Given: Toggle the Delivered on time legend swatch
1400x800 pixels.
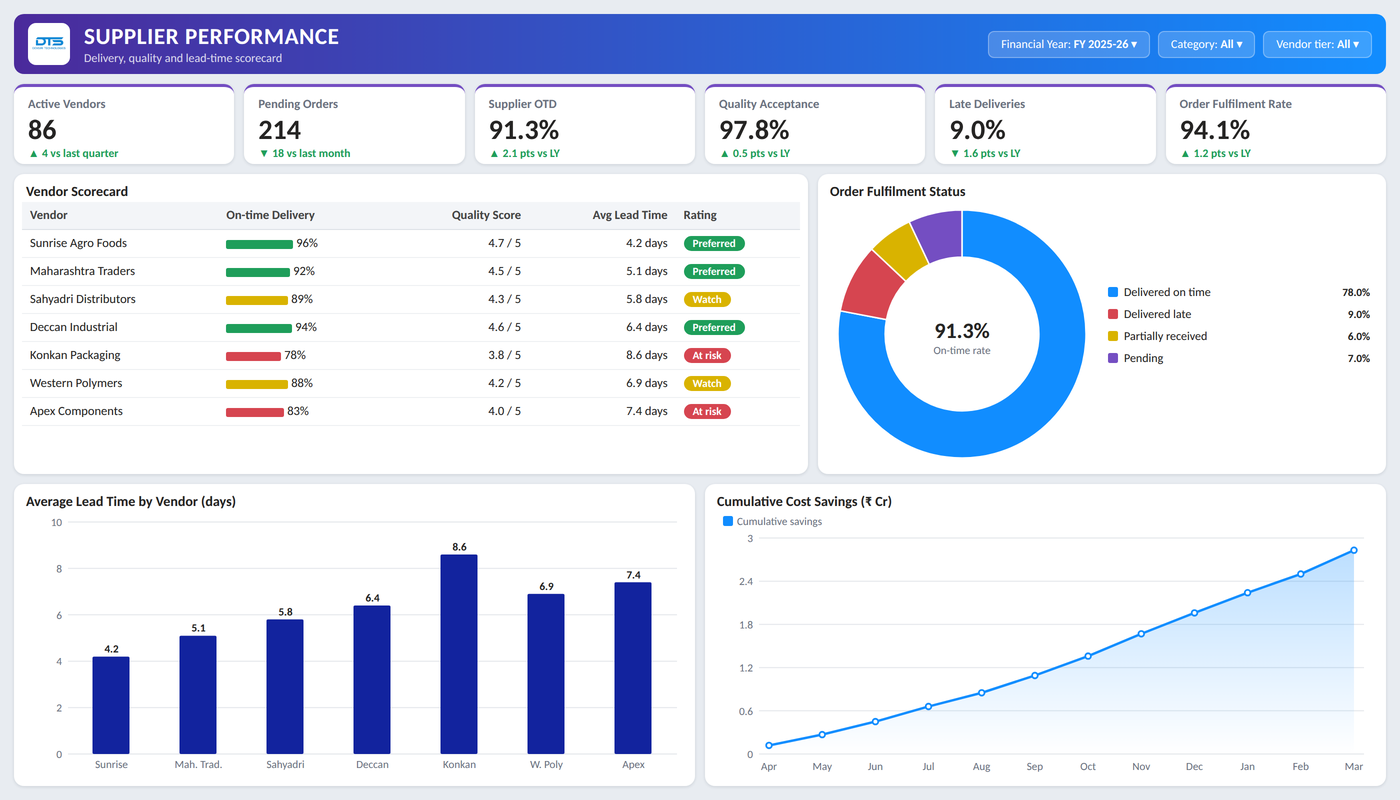Looking at the screenshot, I should (x=1113, y=292).
